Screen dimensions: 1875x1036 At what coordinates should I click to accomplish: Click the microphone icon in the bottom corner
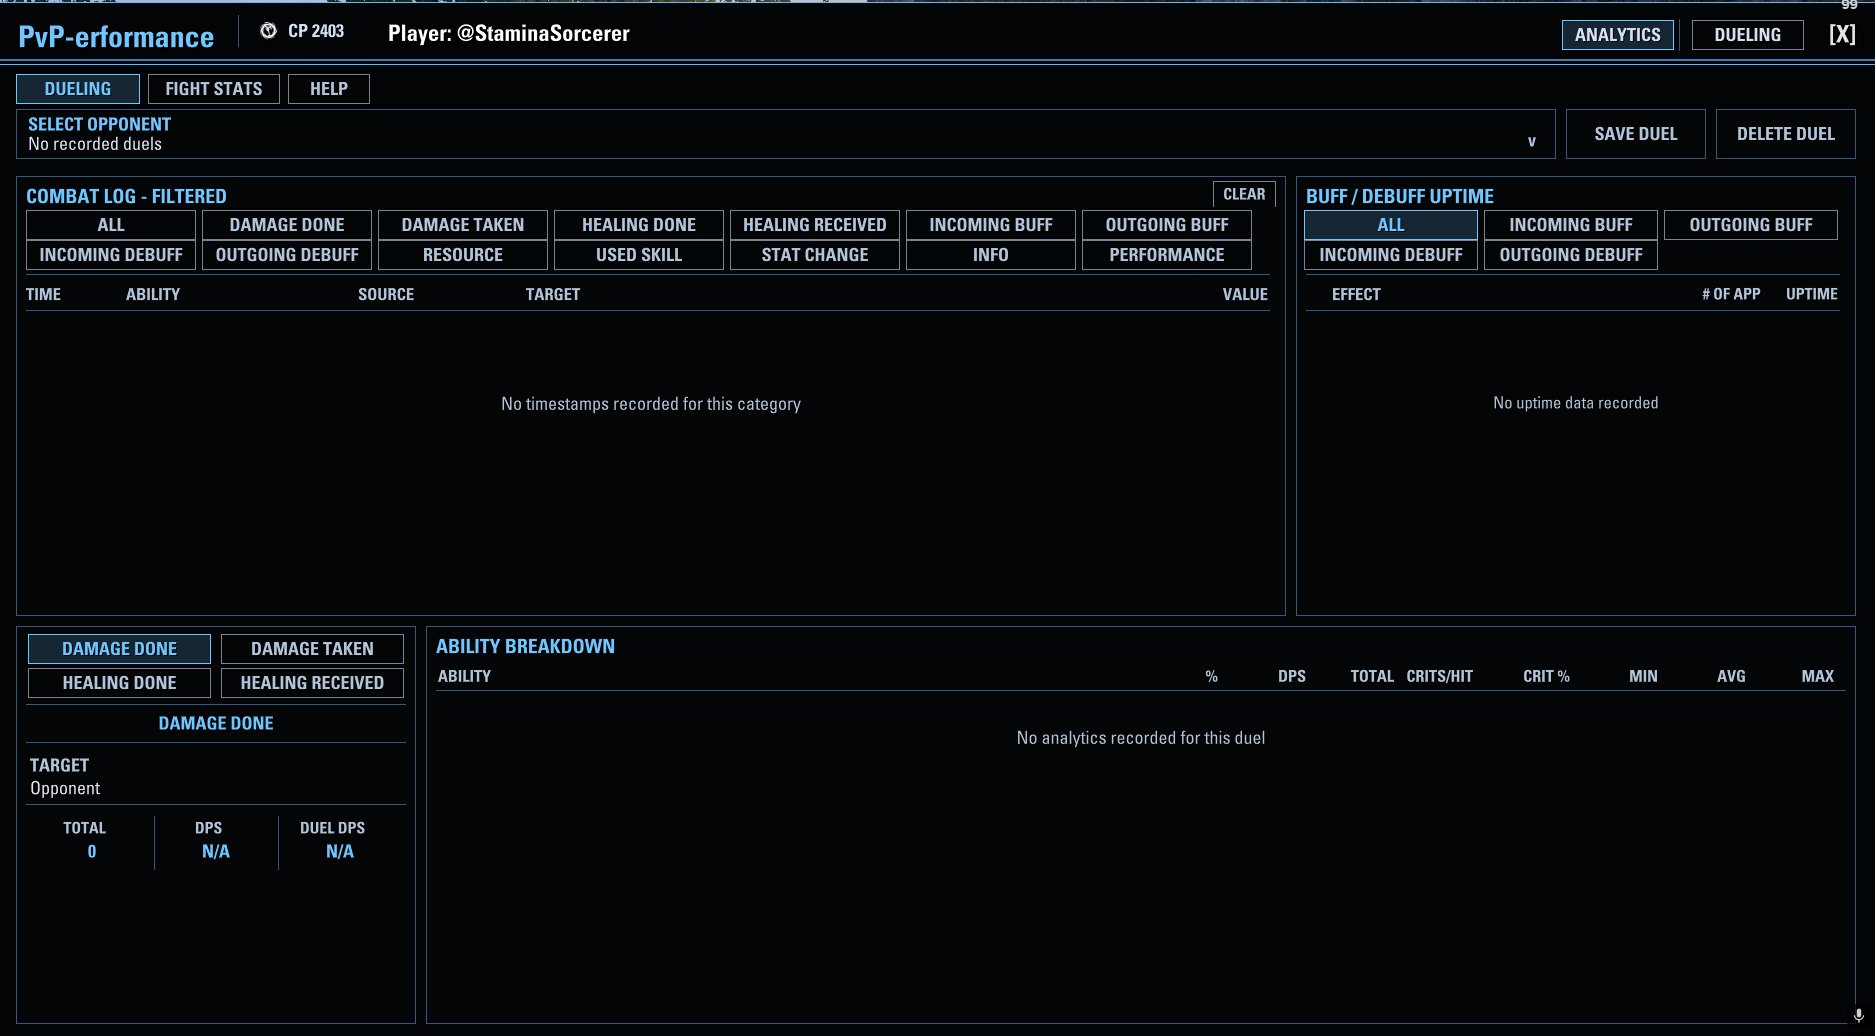pyautogui.click(x=1859, y=1015)
